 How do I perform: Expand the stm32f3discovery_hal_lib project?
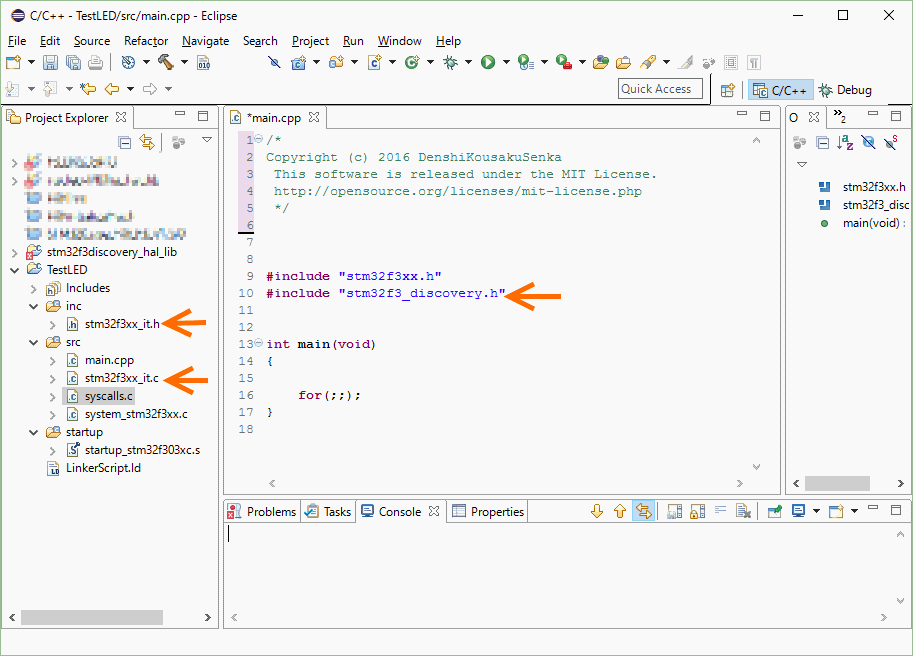coord(14,253)
